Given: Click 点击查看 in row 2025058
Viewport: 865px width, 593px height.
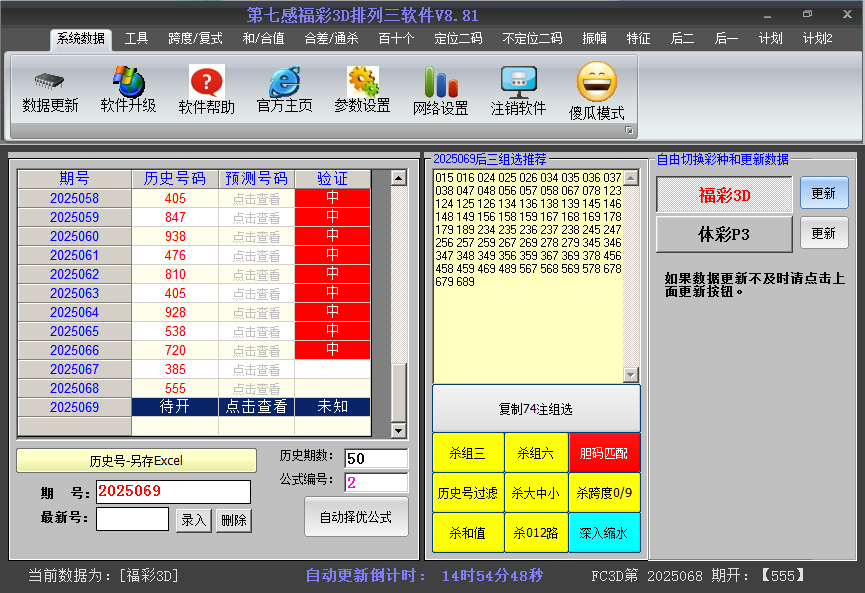Looking at the screenshot, I should click(257, 199).
